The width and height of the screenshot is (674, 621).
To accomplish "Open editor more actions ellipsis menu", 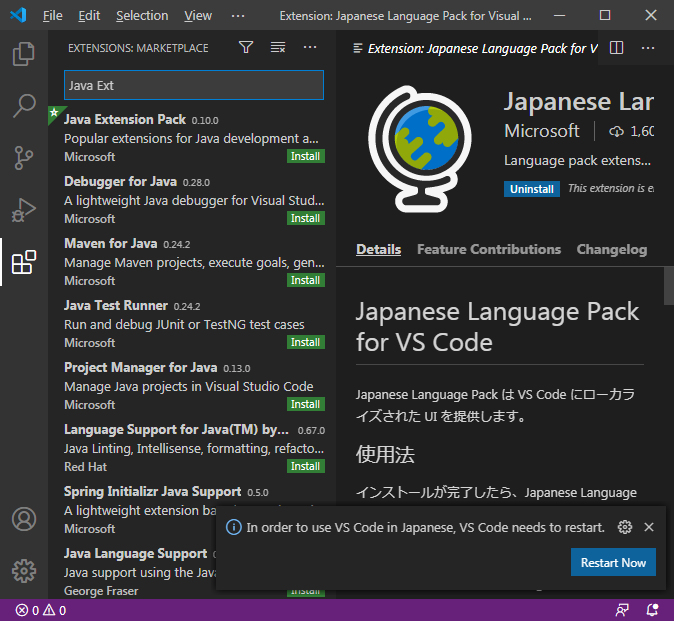I will [x=649, y=47].
